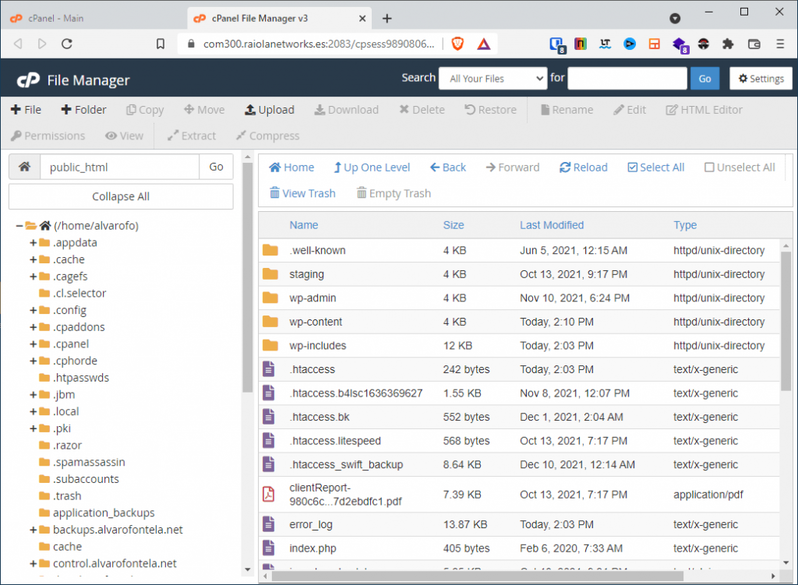Open the HTML Editor
Image resolution: width=798 pixels, height=585 pixels.
(704, 109)
